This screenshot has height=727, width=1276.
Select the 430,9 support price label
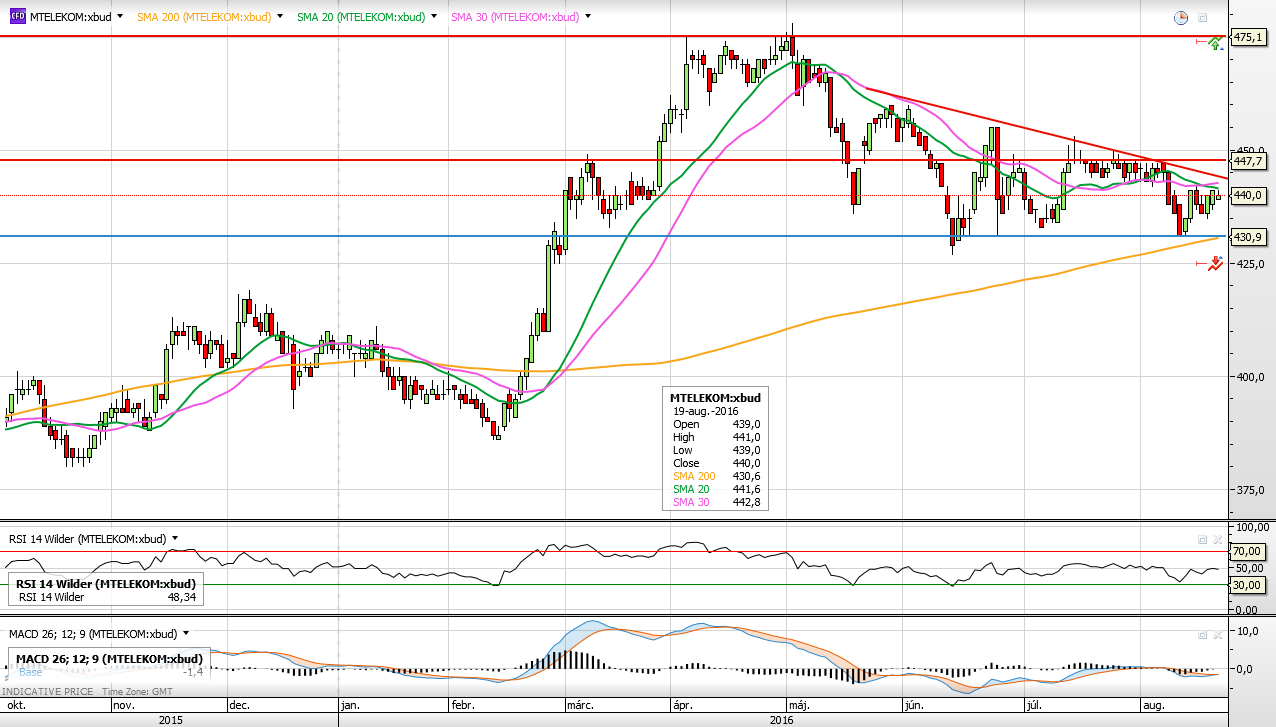pos(1248,237)
